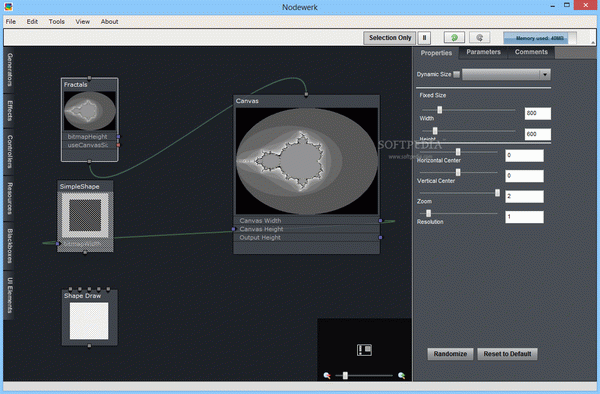Image resolution: width=600 pixels, height=394 pixels.
Task: Click the useCanvasSc row in Fractals node
Action: 90,145
